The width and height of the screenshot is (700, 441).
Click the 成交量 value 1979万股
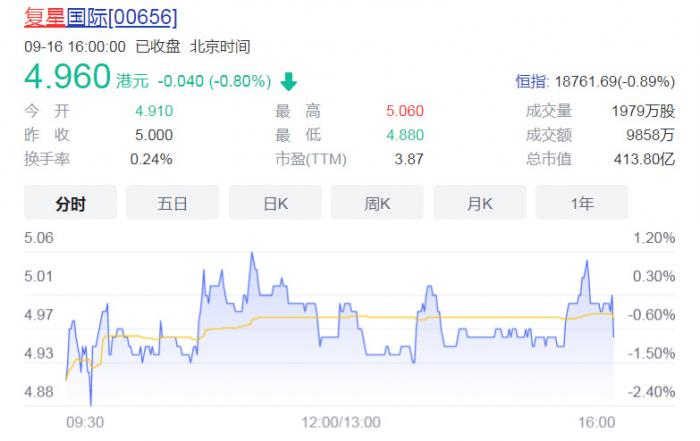[643, 111]
